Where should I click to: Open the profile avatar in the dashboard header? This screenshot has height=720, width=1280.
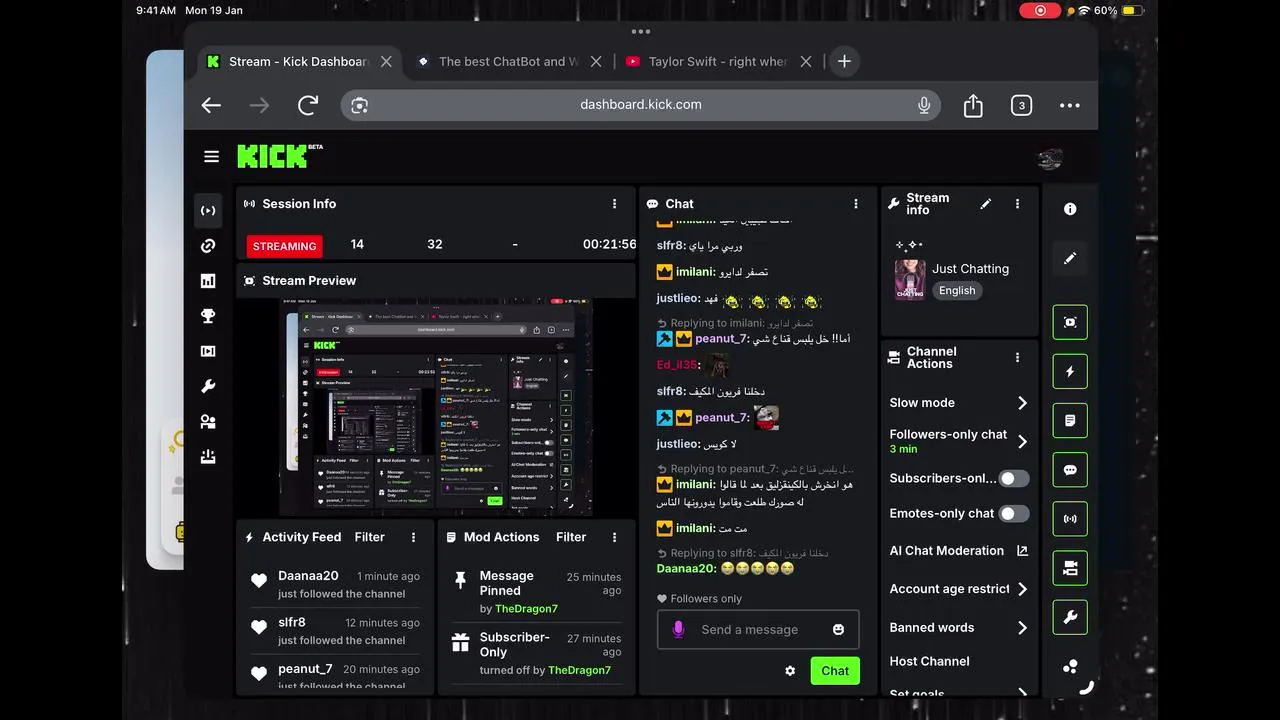click(1049, 158)
